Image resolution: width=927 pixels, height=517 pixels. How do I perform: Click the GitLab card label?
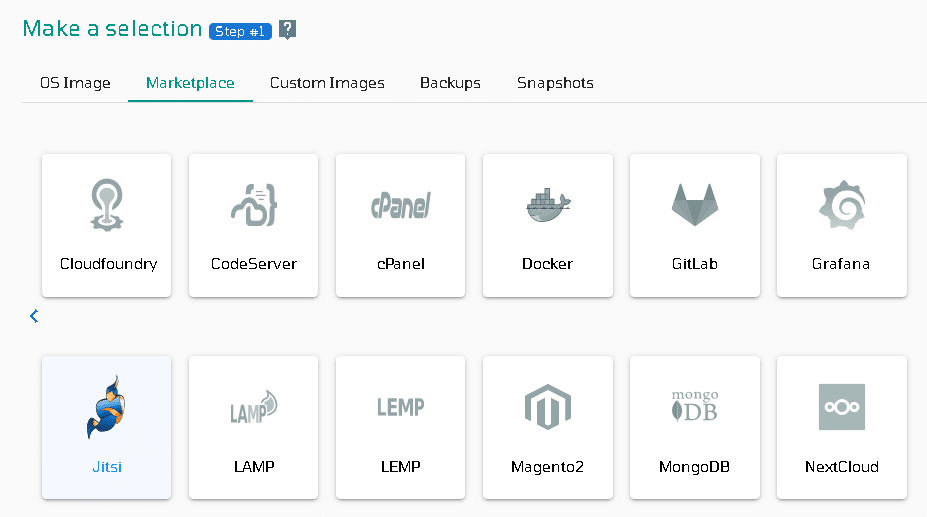[695, 264]
